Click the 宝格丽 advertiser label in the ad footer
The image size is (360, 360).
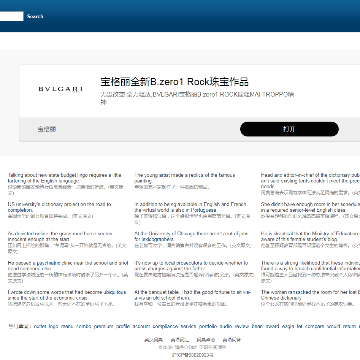(x=47, y=129)
